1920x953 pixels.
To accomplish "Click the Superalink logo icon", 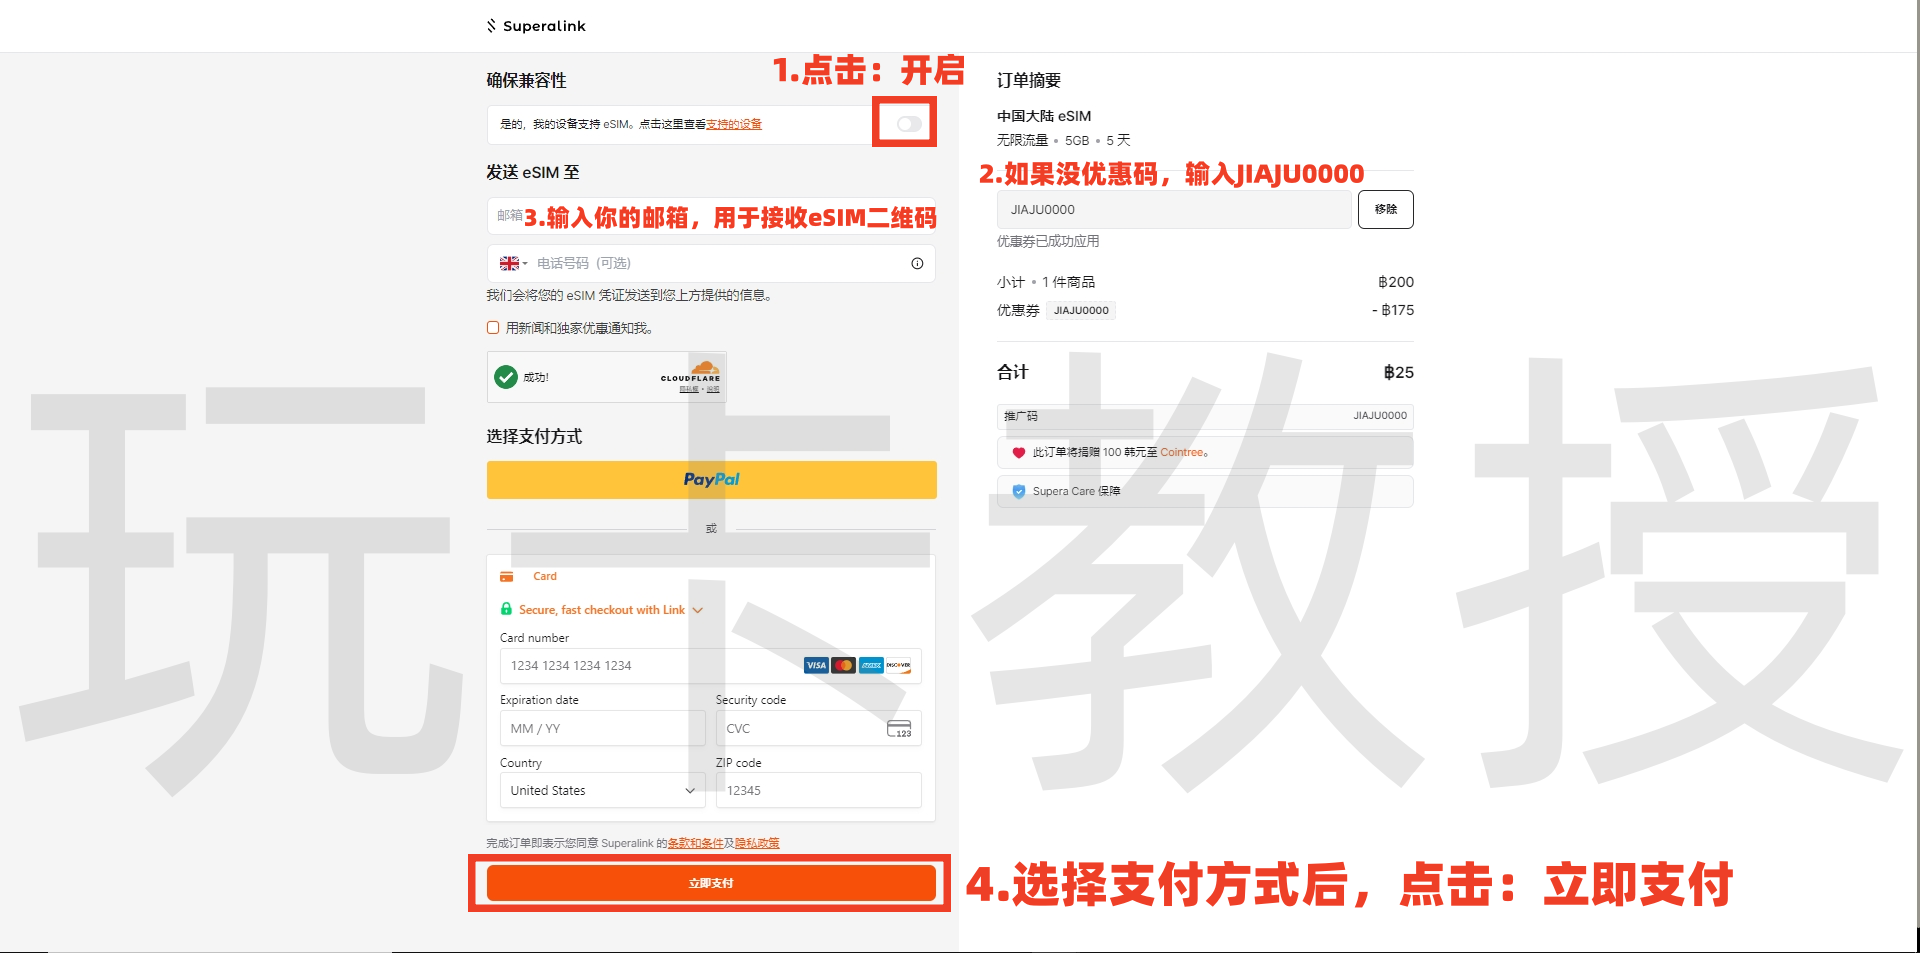I will tap(491, 25).
